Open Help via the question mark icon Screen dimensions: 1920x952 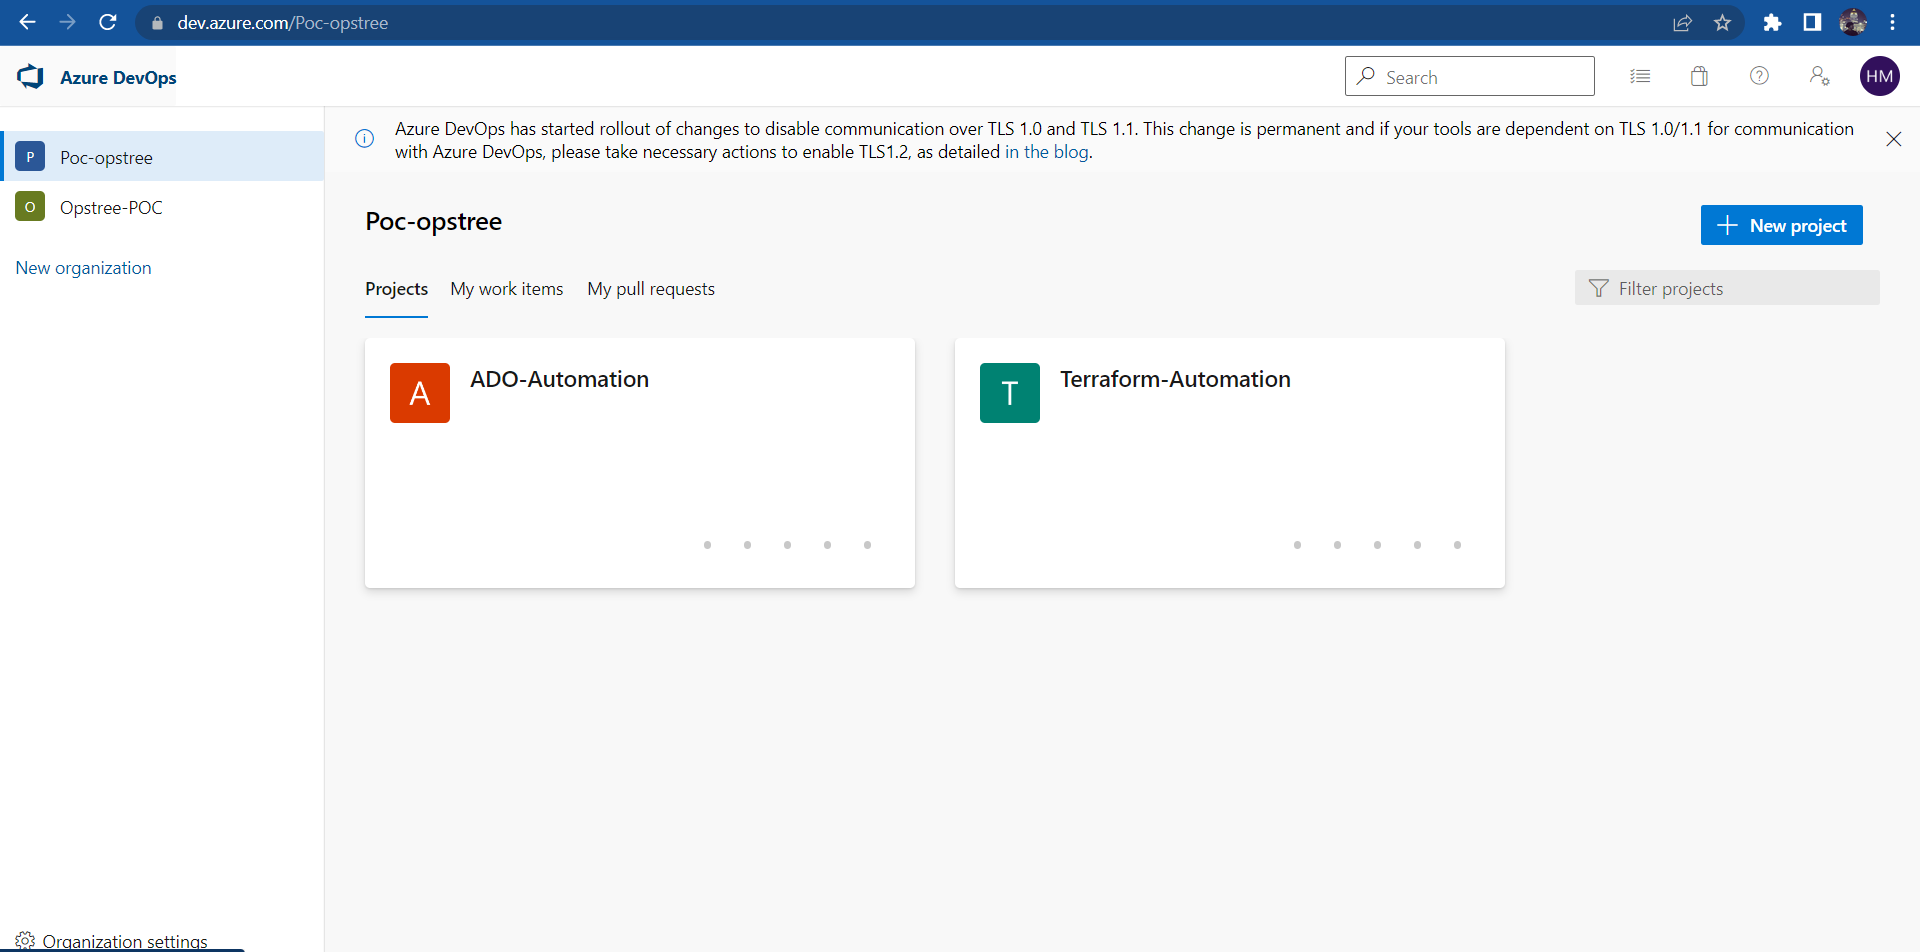coord(1759,76)
